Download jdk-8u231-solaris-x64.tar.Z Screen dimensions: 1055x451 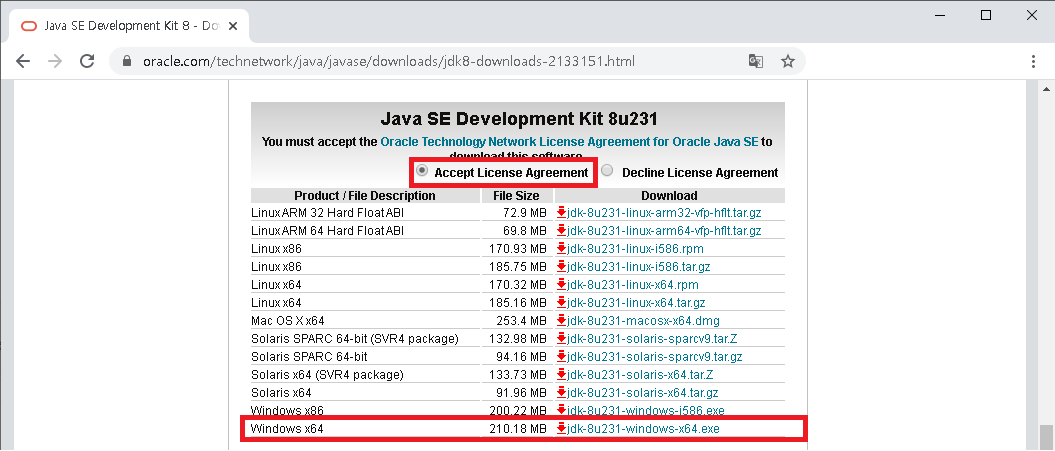click(x=640, y=374)
